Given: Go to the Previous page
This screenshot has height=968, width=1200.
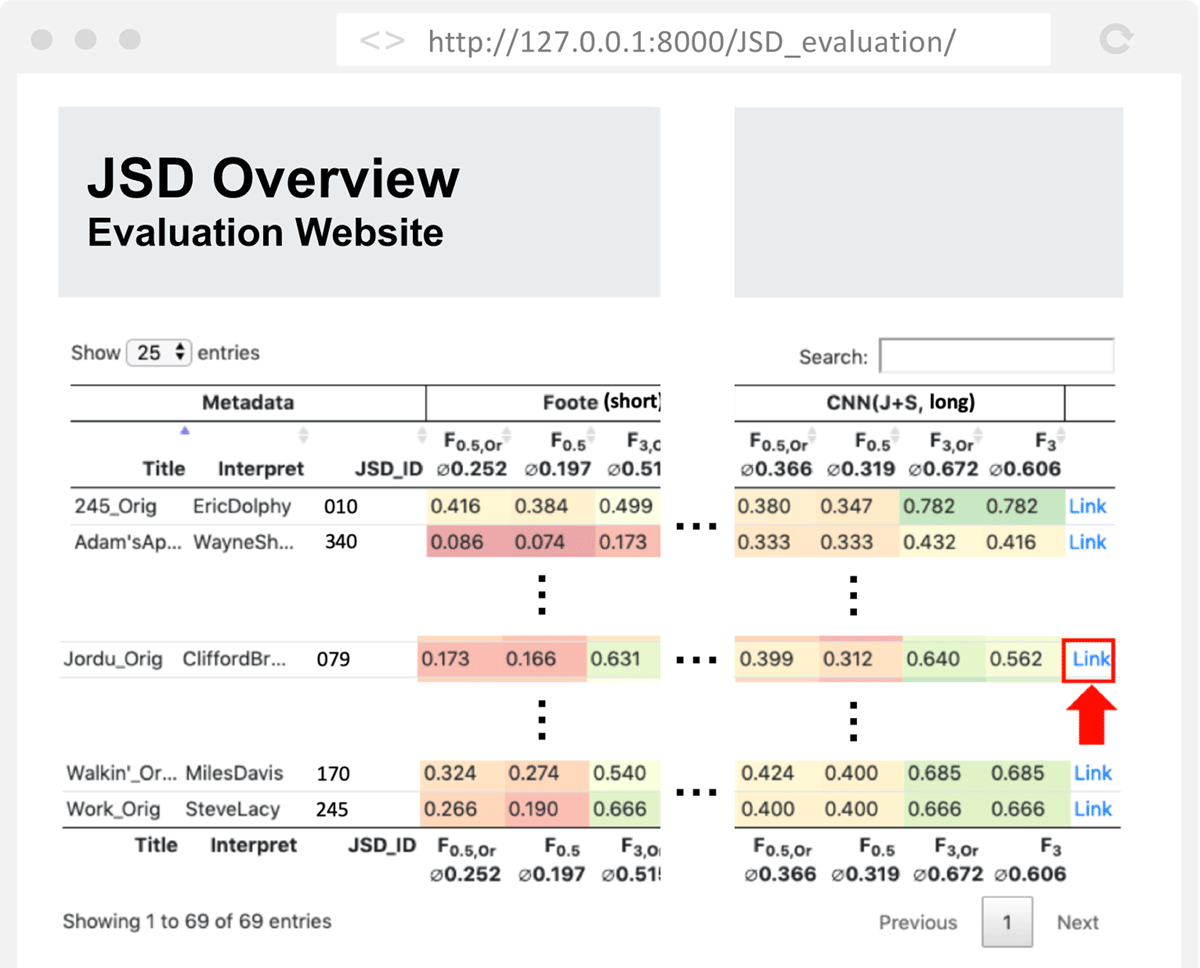Looking at the screenshot, I should click(x=917, y=923).
